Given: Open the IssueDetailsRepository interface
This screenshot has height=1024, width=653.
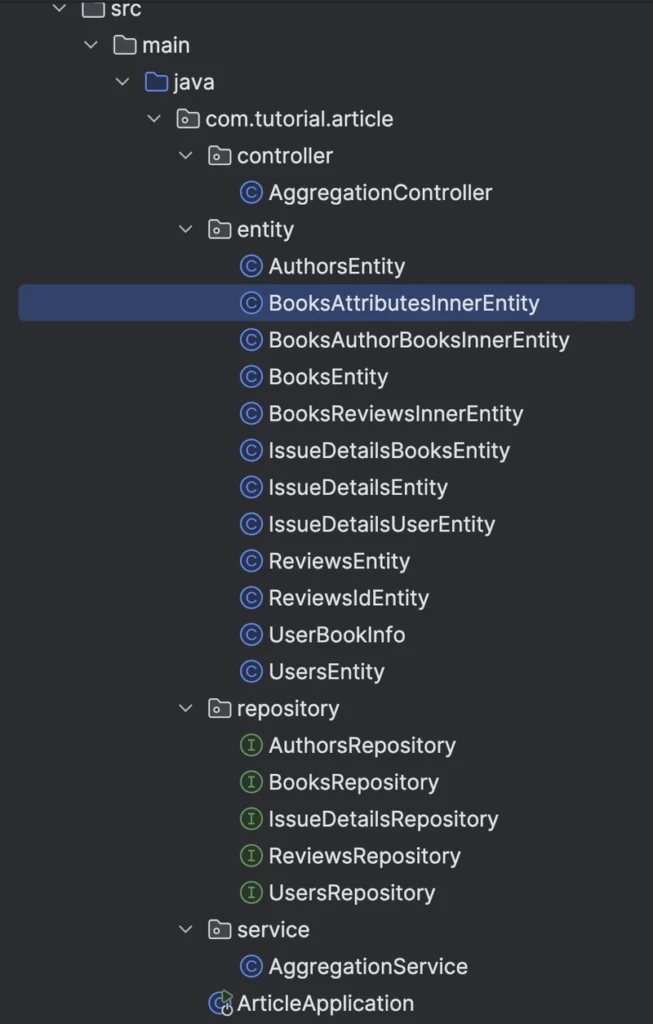Looking at the screenshot, I should click(383, 820).
